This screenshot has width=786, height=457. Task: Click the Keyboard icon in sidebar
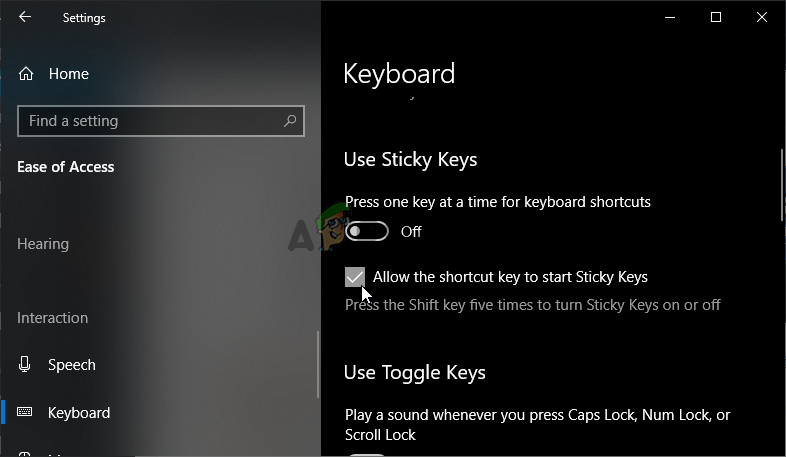coord(26,412)
